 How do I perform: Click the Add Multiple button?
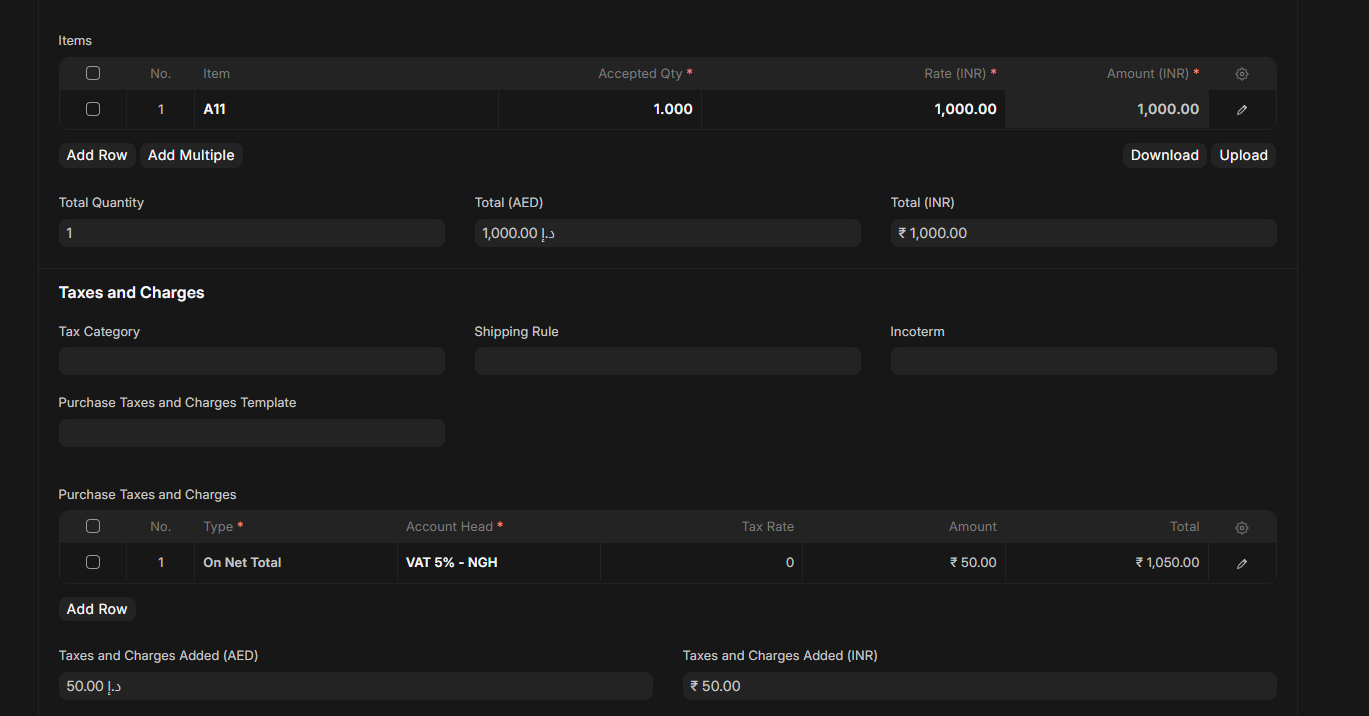coord(191,155)
